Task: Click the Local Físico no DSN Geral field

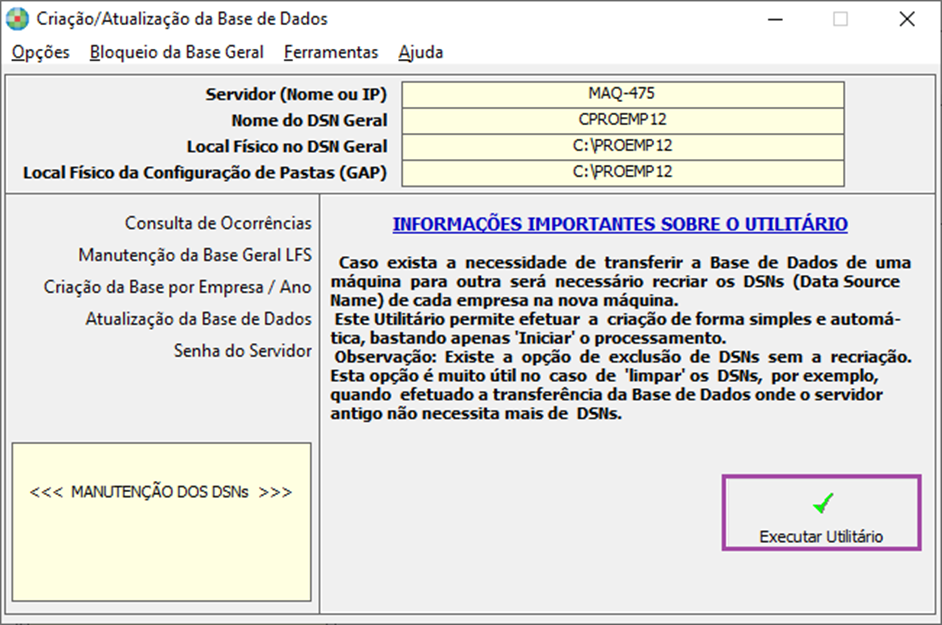Action: point(622,146)
